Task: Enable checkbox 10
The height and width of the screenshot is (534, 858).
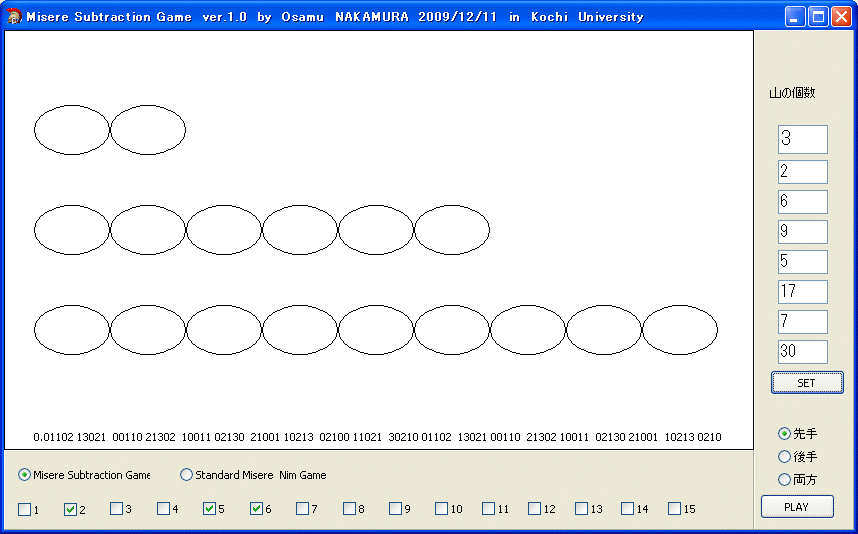Action: [441, 509]
